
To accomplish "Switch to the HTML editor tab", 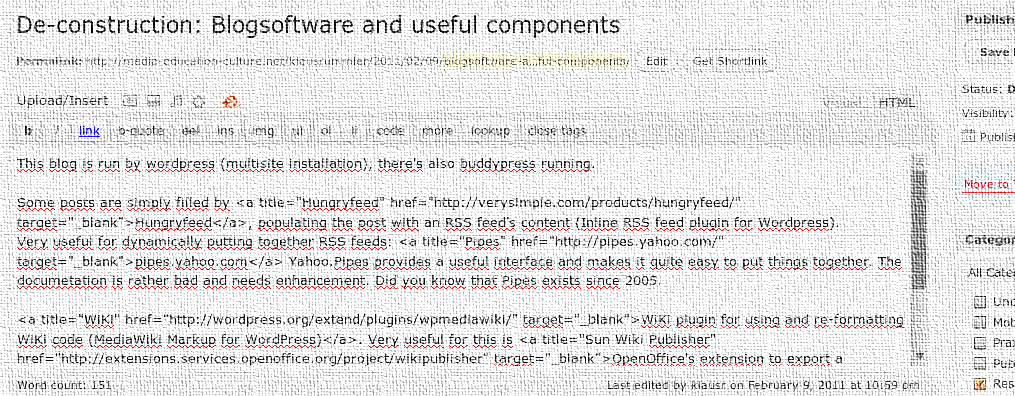I will pos(897,103).
